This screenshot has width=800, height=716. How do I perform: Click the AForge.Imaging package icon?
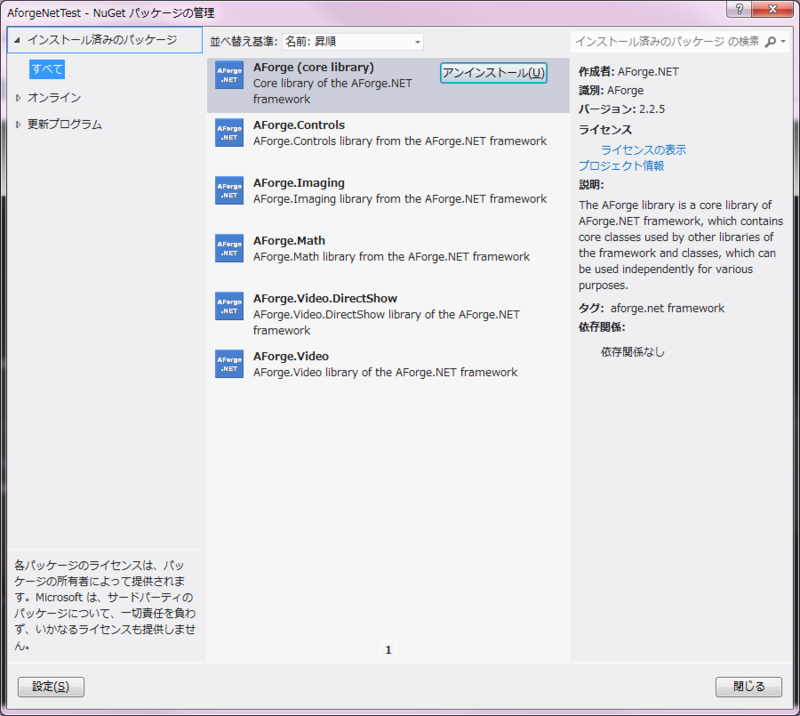pos(229,190)
